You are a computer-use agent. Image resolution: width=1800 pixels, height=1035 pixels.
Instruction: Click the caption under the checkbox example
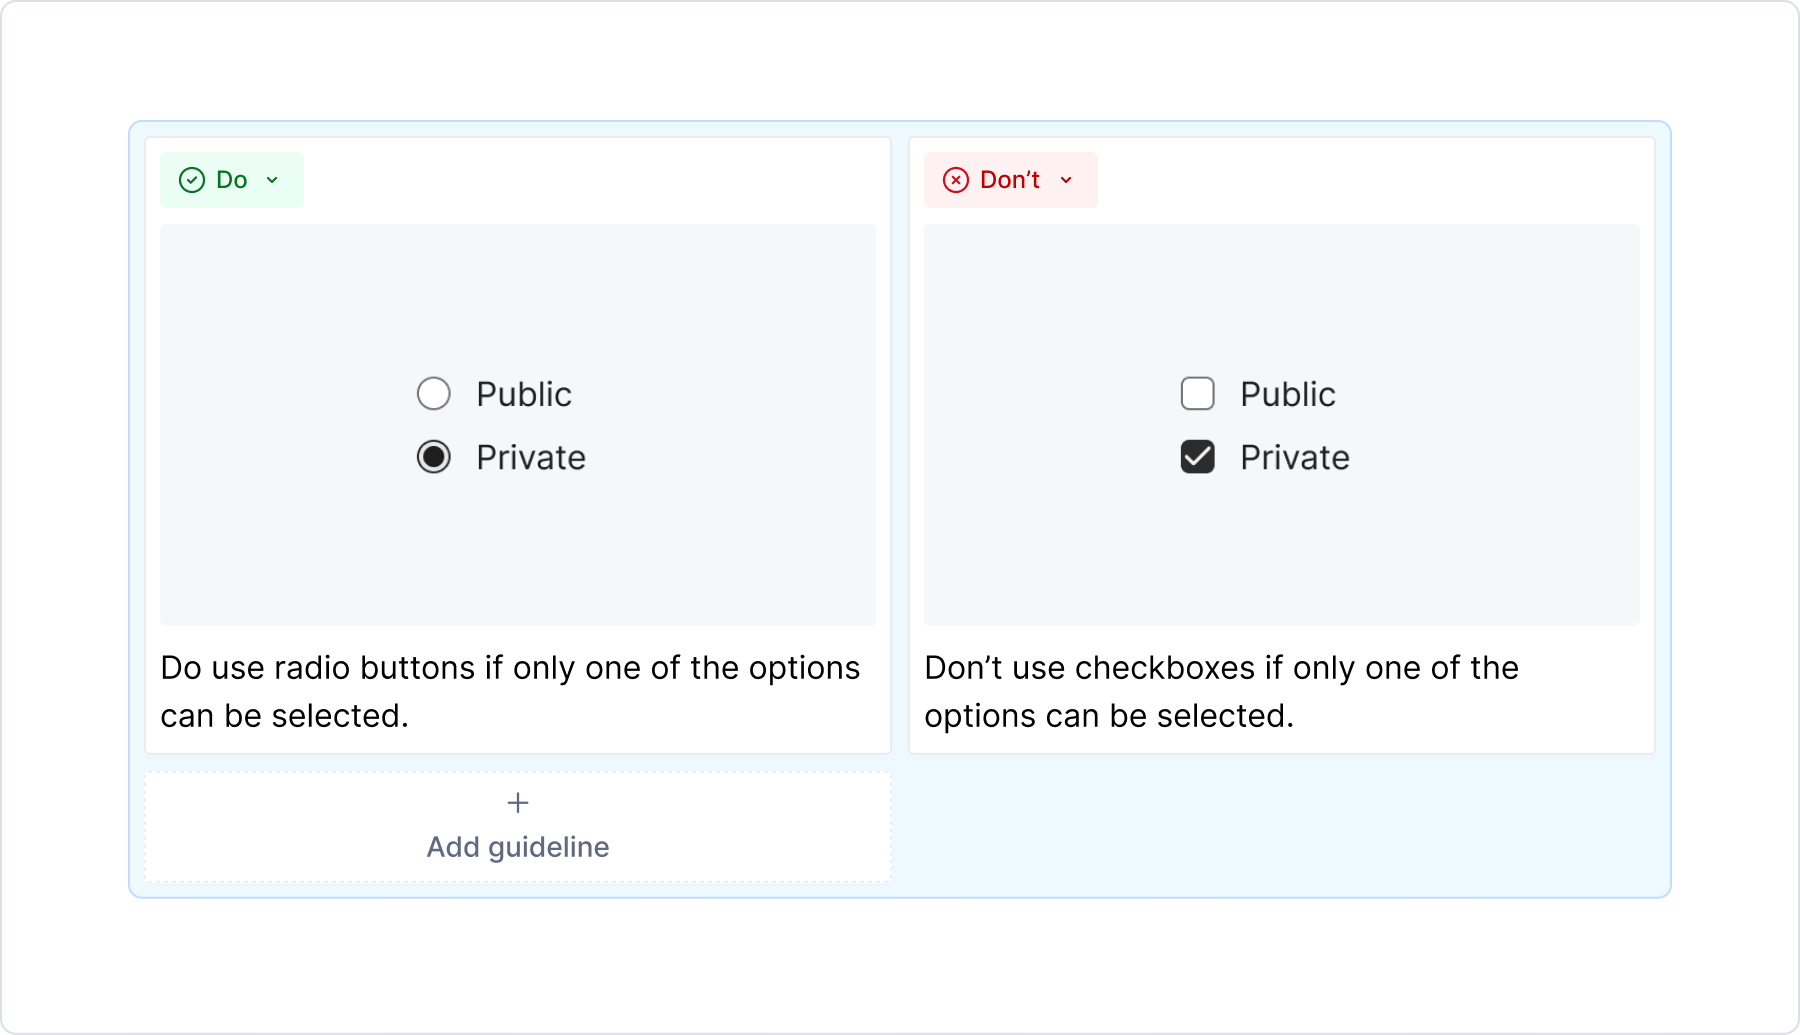point(1222,691)
